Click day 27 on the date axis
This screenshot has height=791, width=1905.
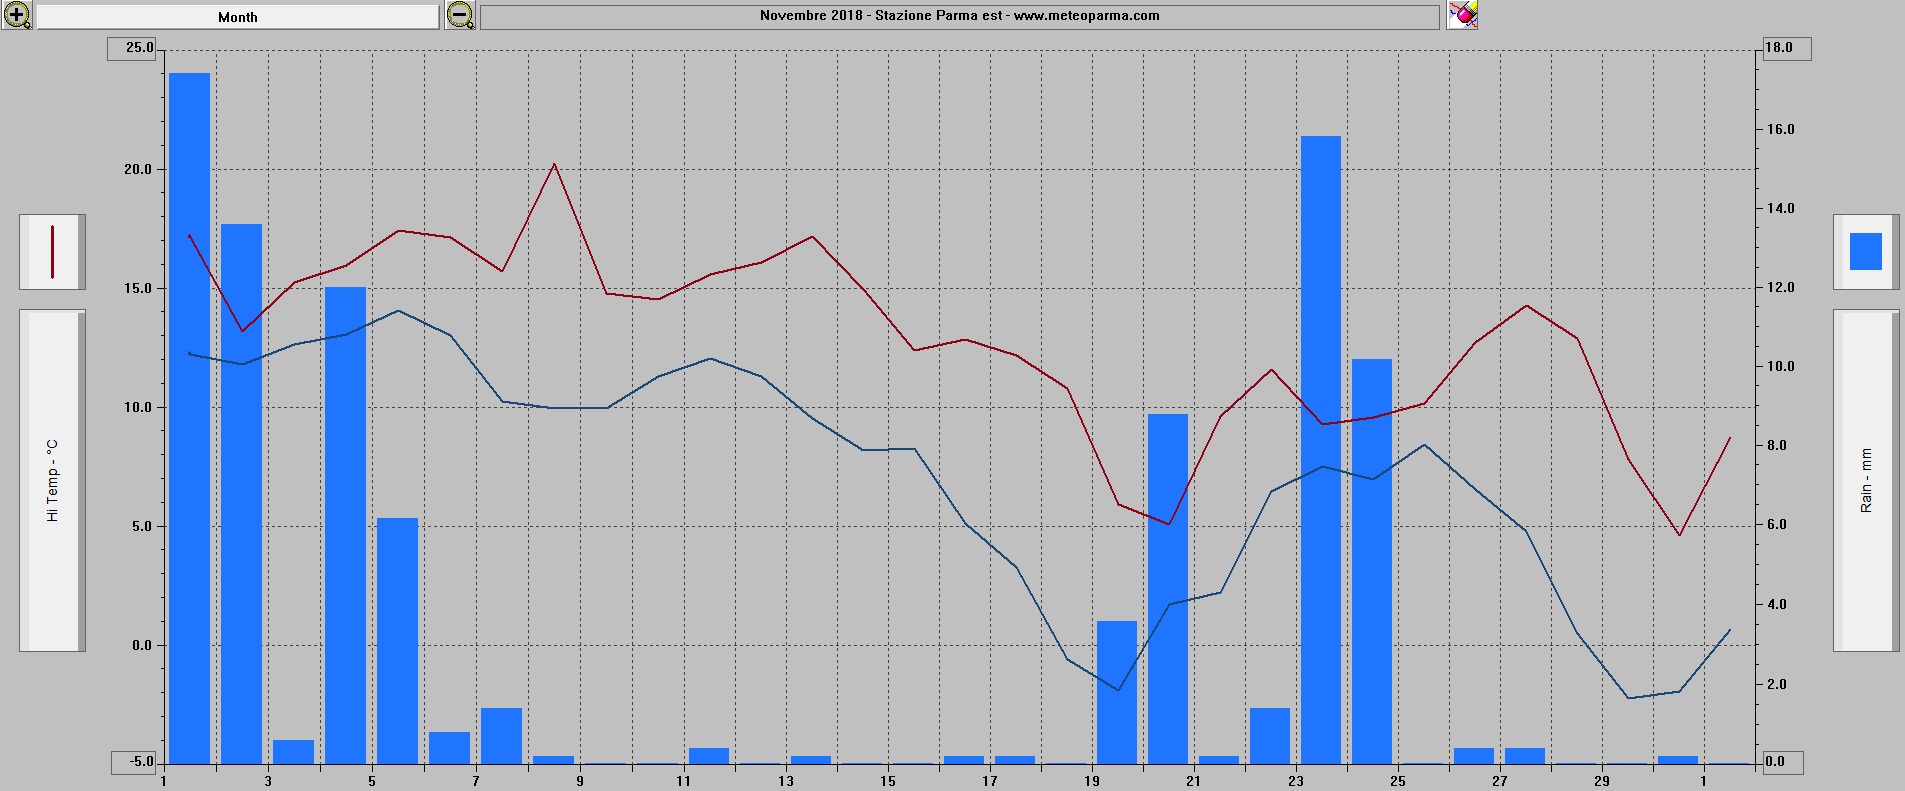[x=1500, y=781]
